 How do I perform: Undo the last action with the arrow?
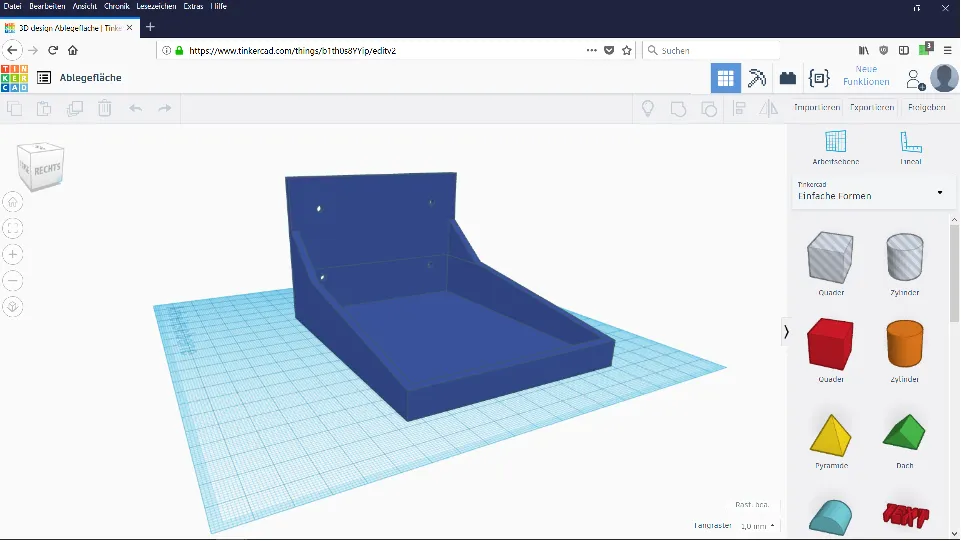tap(135, 108)
